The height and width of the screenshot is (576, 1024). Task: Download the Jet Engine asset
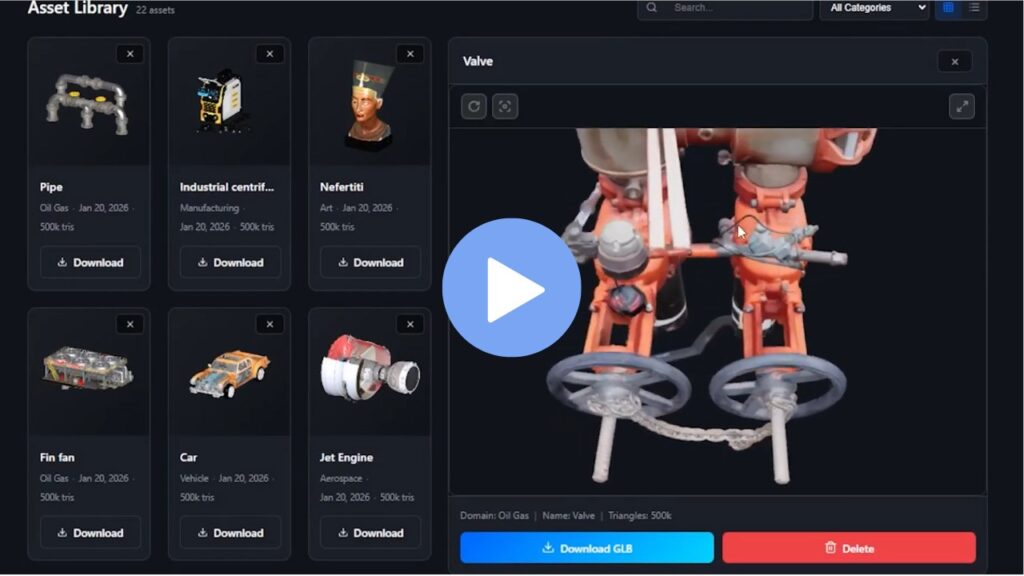[x=370, y=533]
